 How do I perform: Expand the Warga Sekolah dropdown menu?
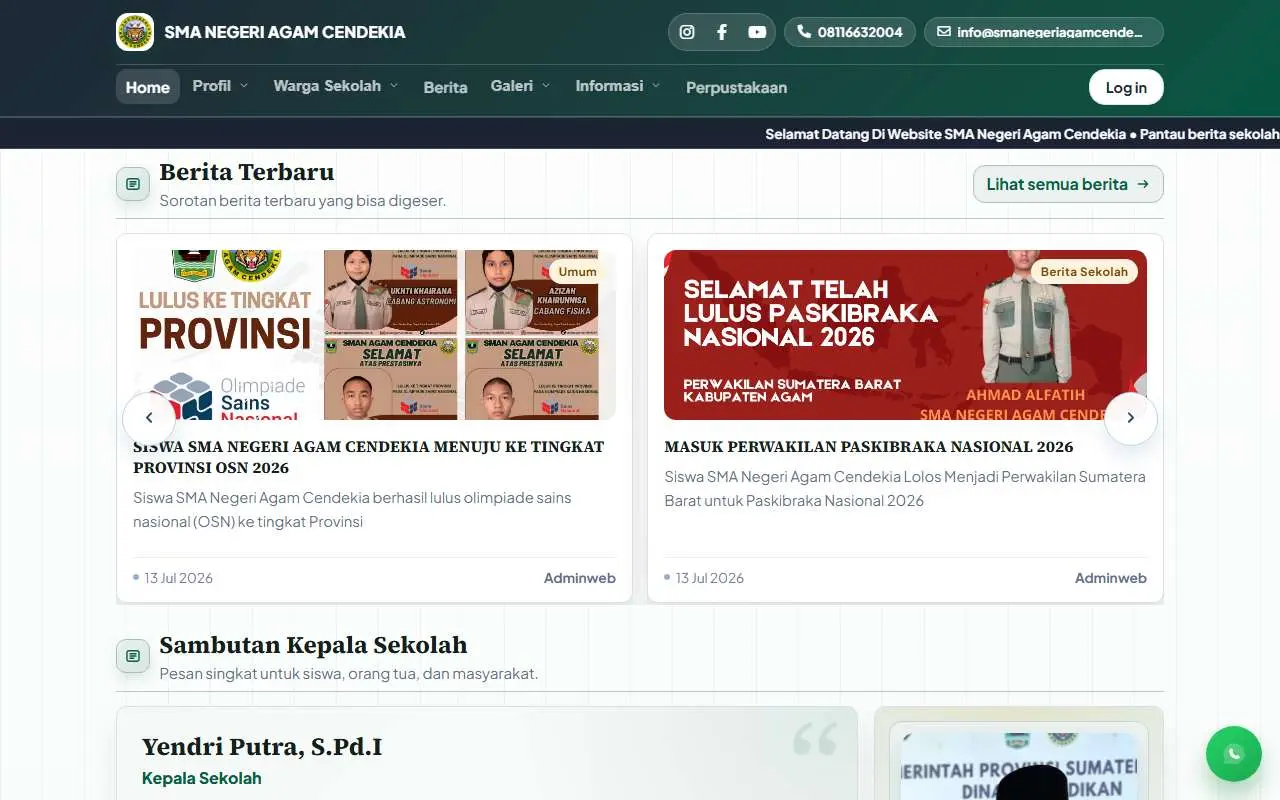pyautogui.click(x=336, y=86)
